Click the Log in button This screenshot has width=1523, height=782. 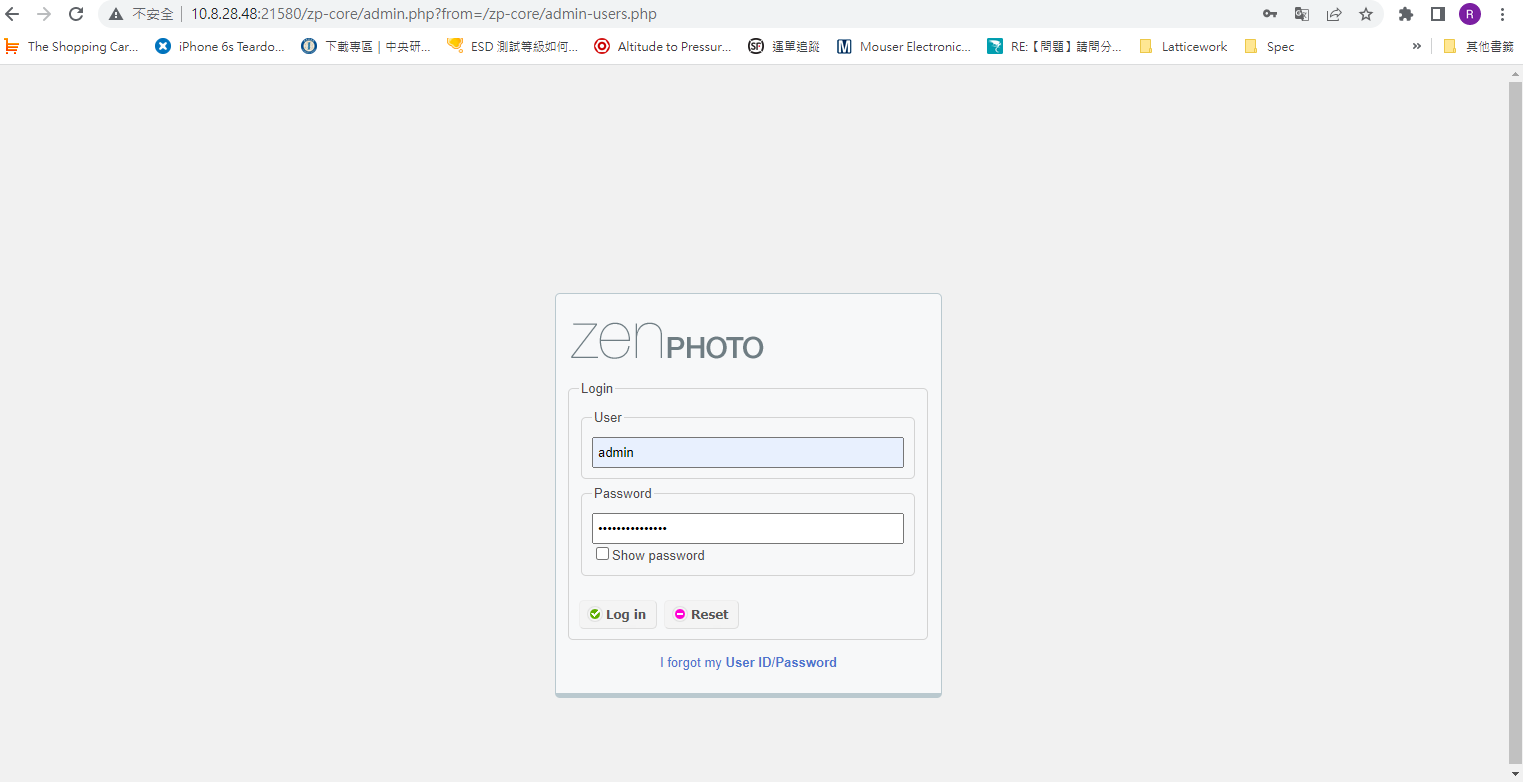coord(618,614)
